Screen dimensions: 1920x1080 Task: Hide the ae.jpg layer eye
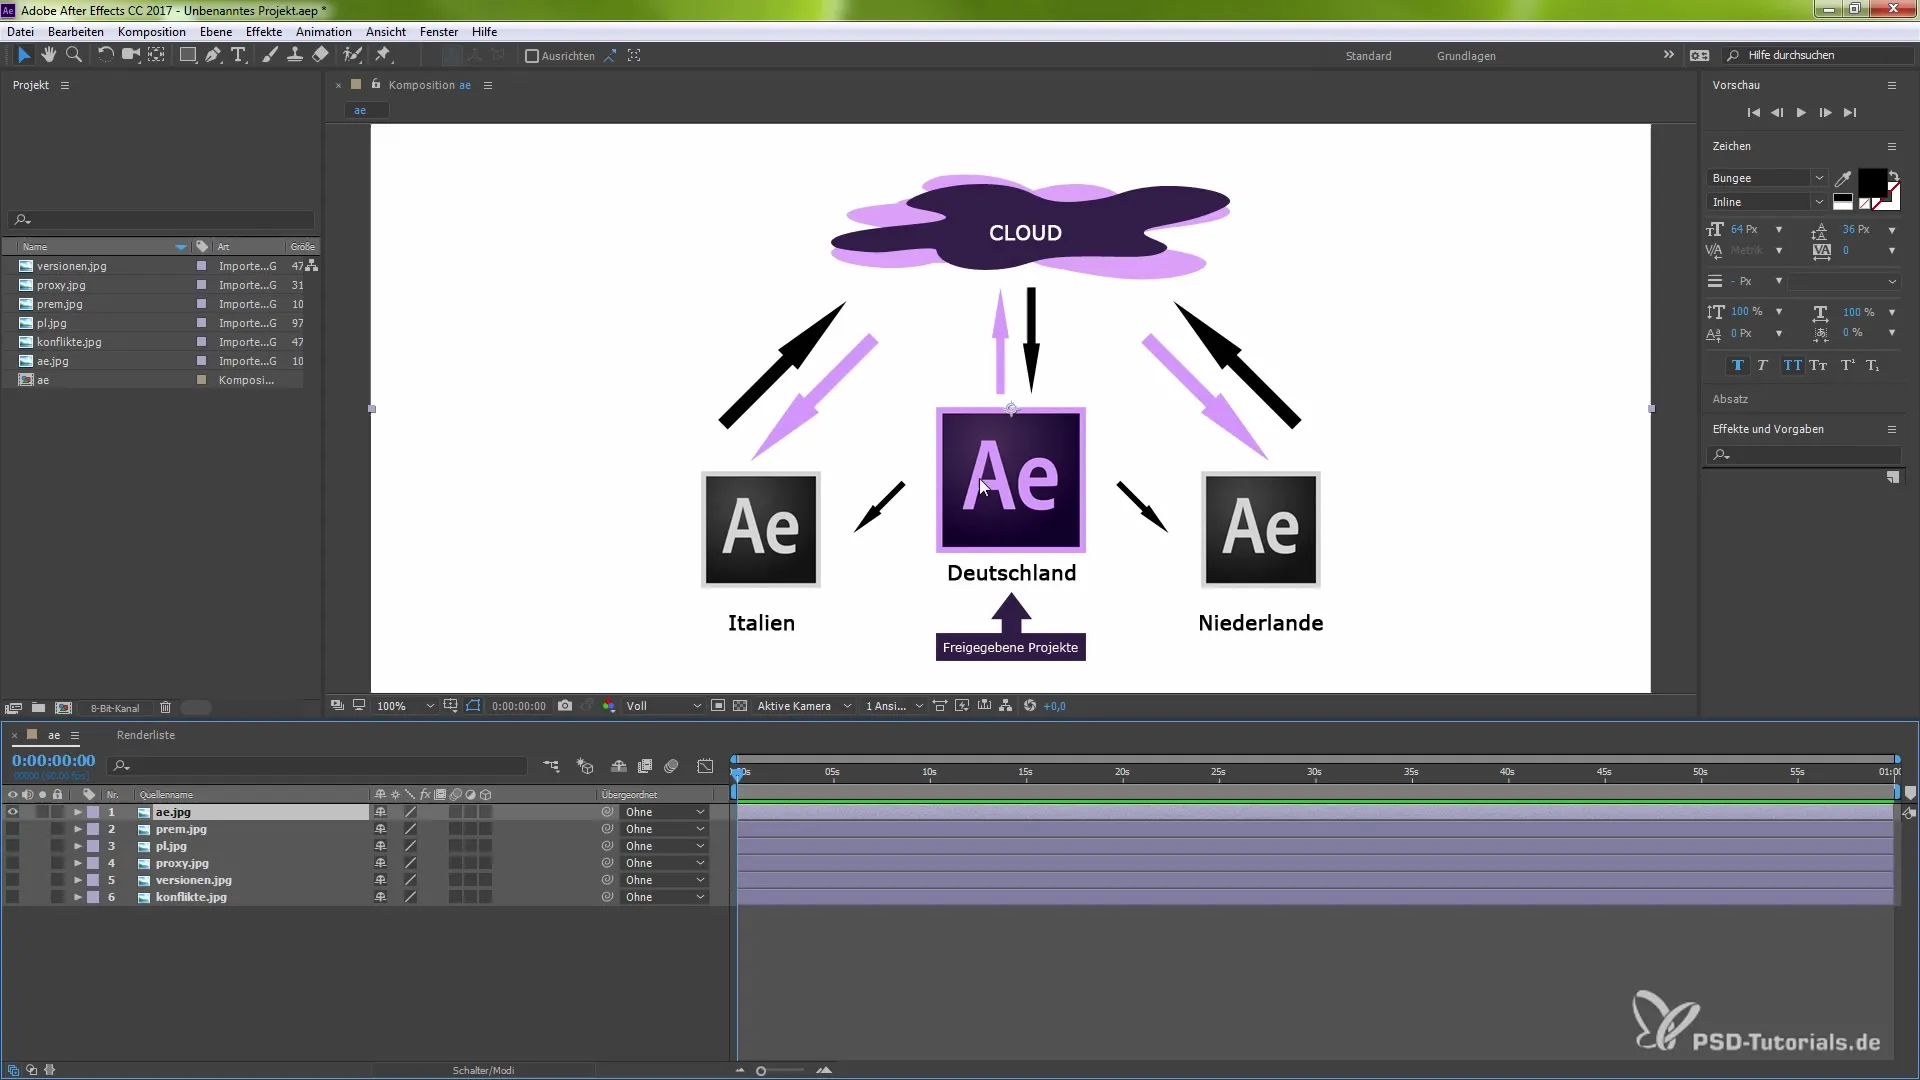click(x=12, y=812)
